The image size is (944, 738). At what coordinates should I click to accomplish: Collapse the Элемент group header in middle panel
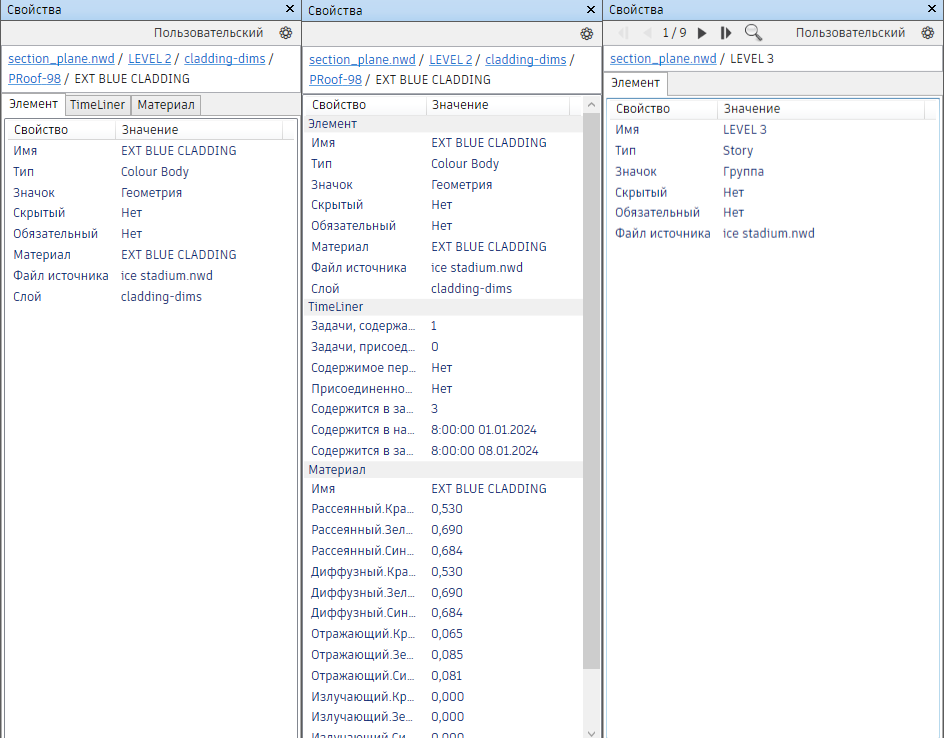click(x=444, y=124)
